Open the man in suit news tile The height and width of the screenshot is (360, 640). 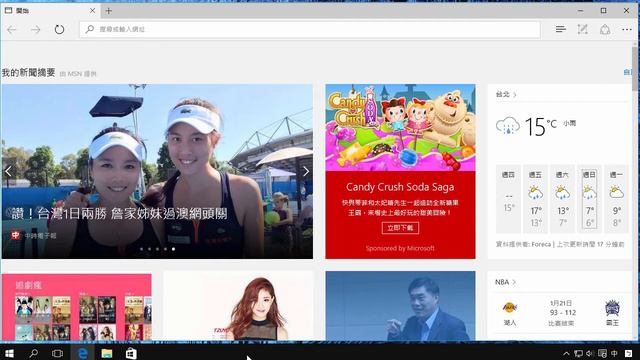(x=400, y=306)
